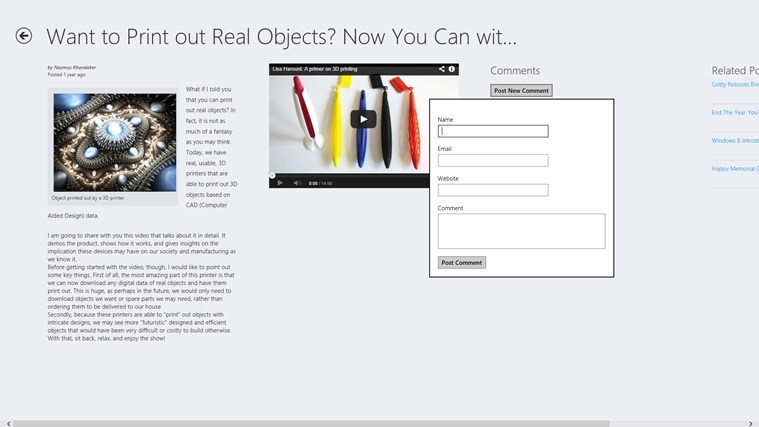
Task: Select the Website input field
Action: (493, 190)
